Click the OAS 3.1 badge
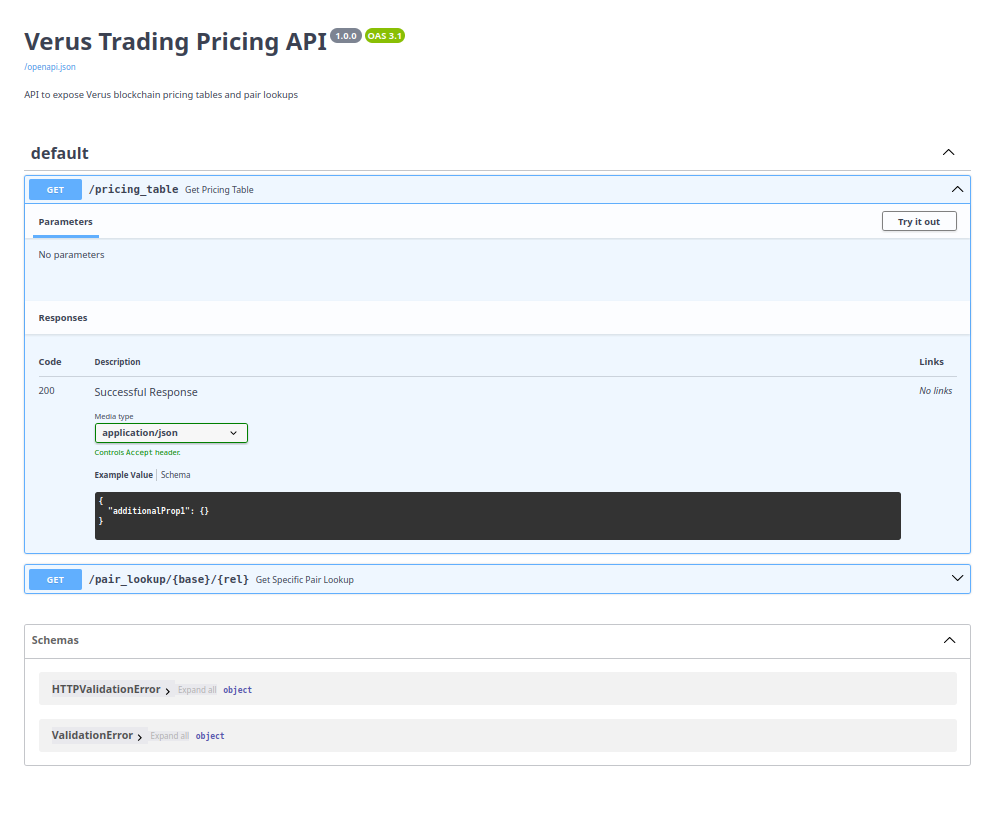 [382, 35]
